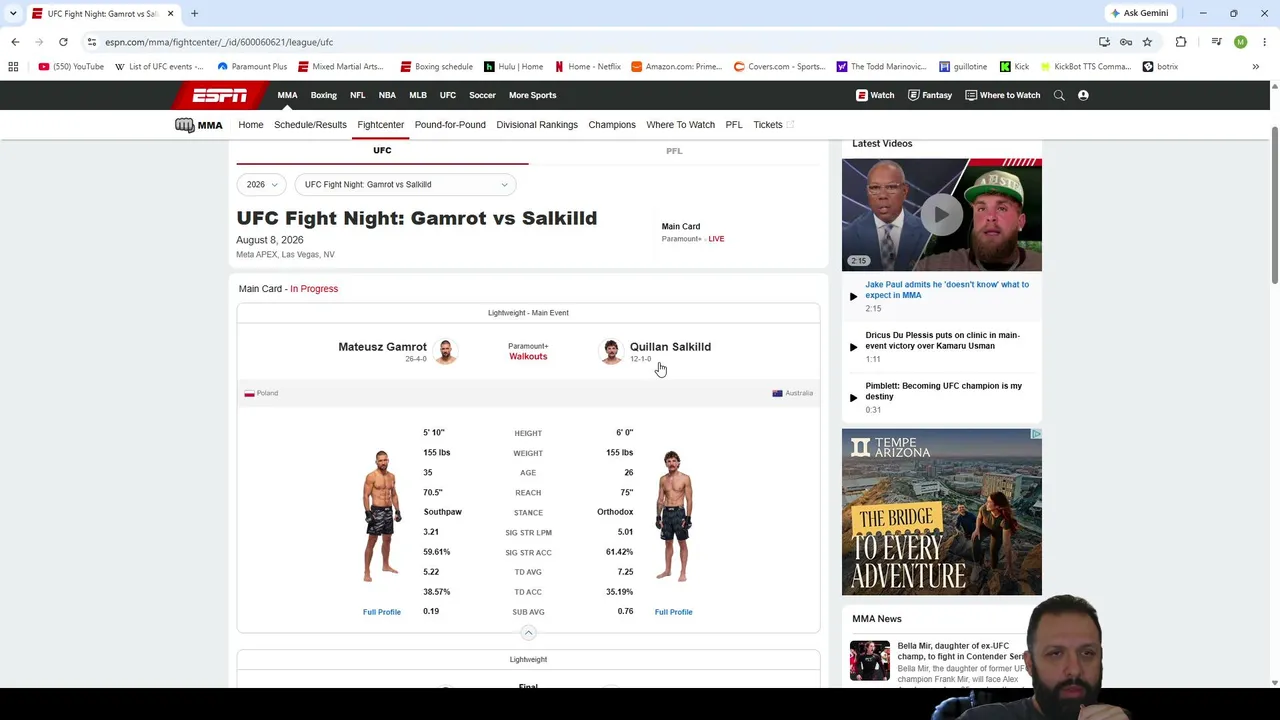Click Mateusz Gamrot name link
Image resolution: width=1280 pixels, height=720 pixels.
tap(382, 347)
